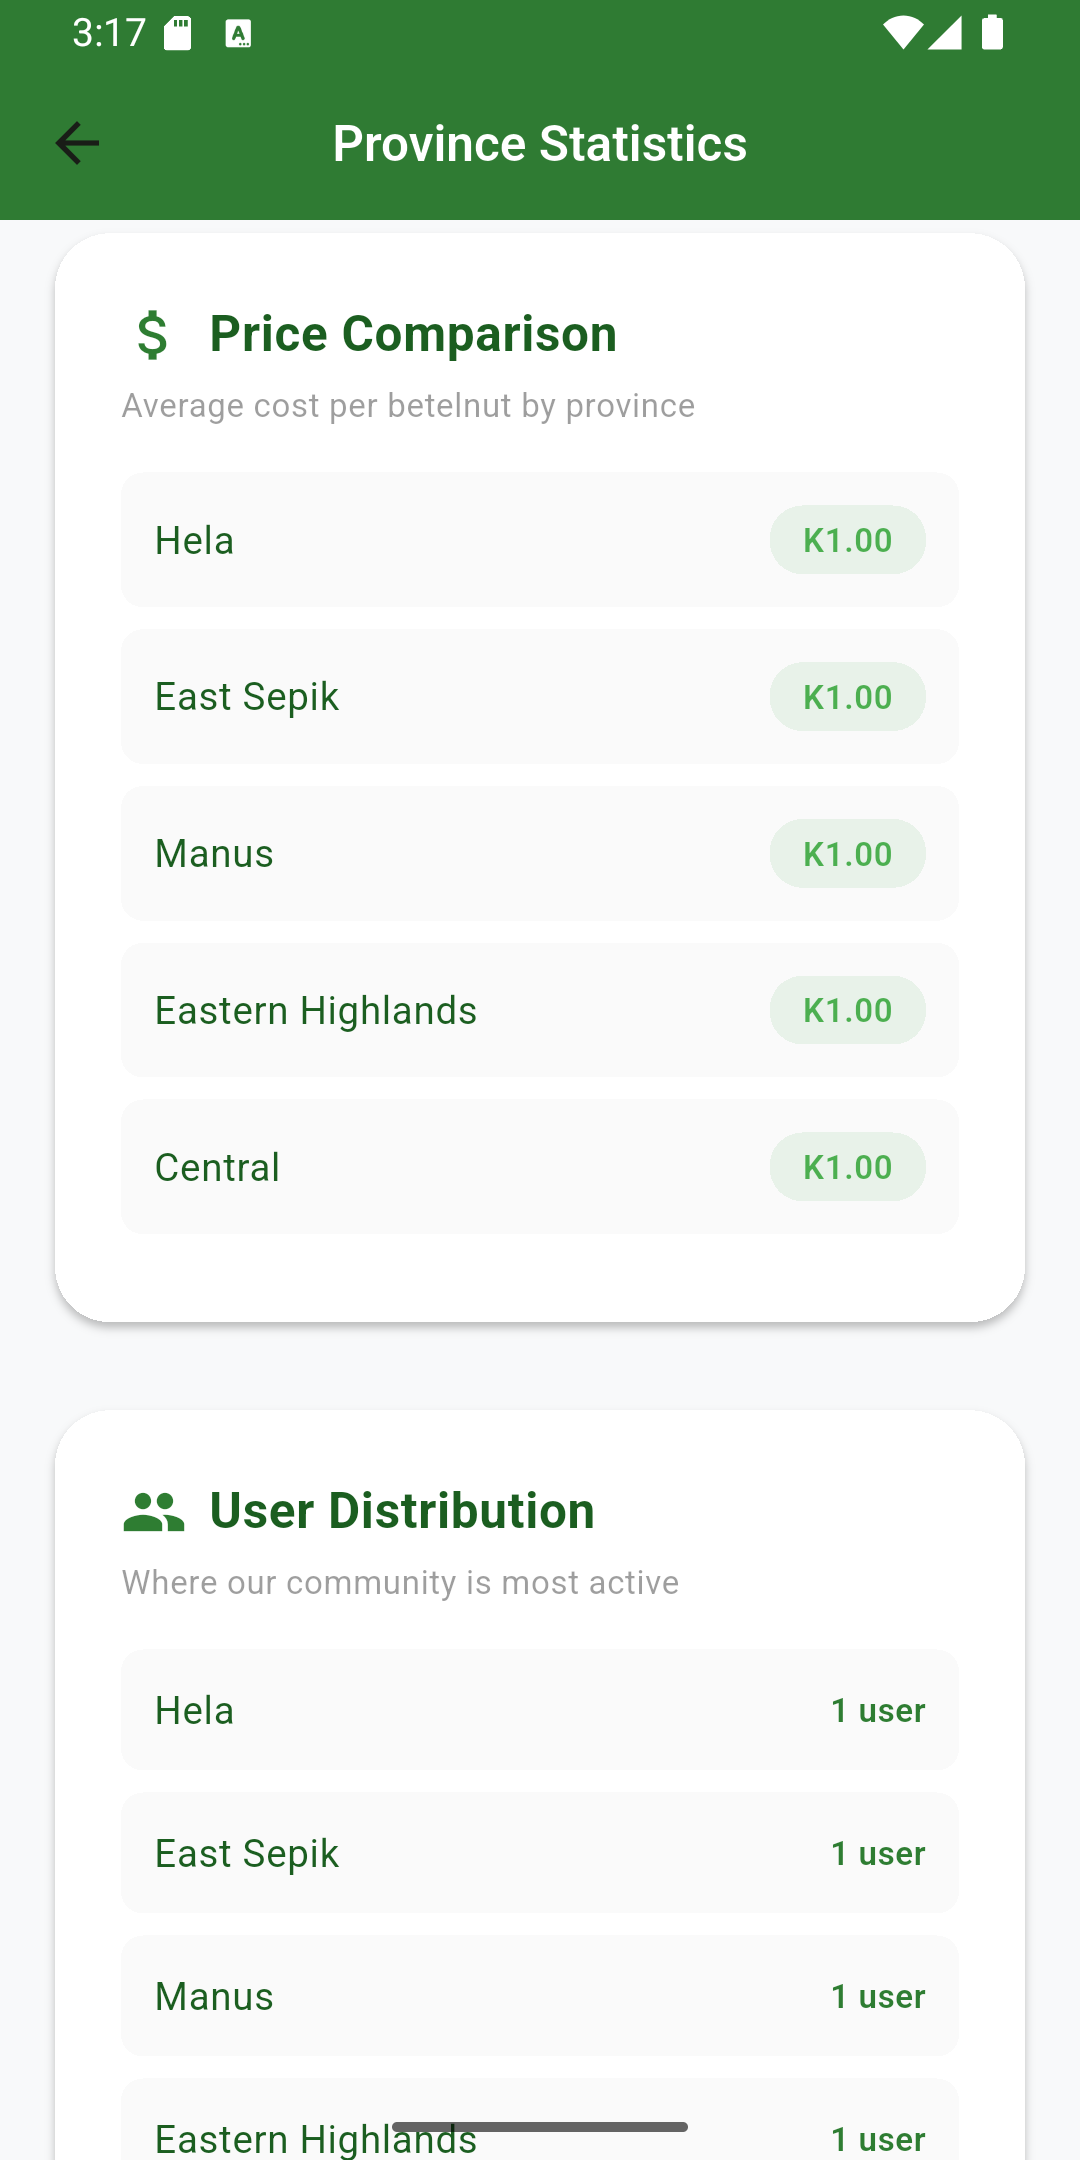Tap the Province Statistics title
This screenshot has width=1080, height=2160.
(x=540, y=143)
